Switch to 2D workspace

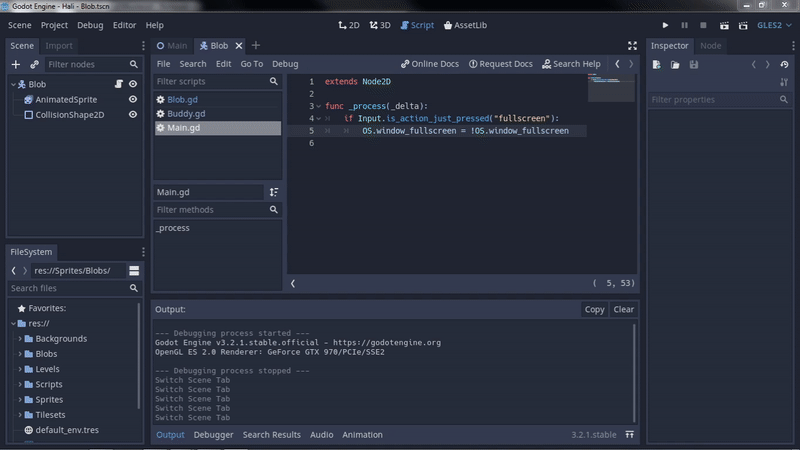coord(349,25)
